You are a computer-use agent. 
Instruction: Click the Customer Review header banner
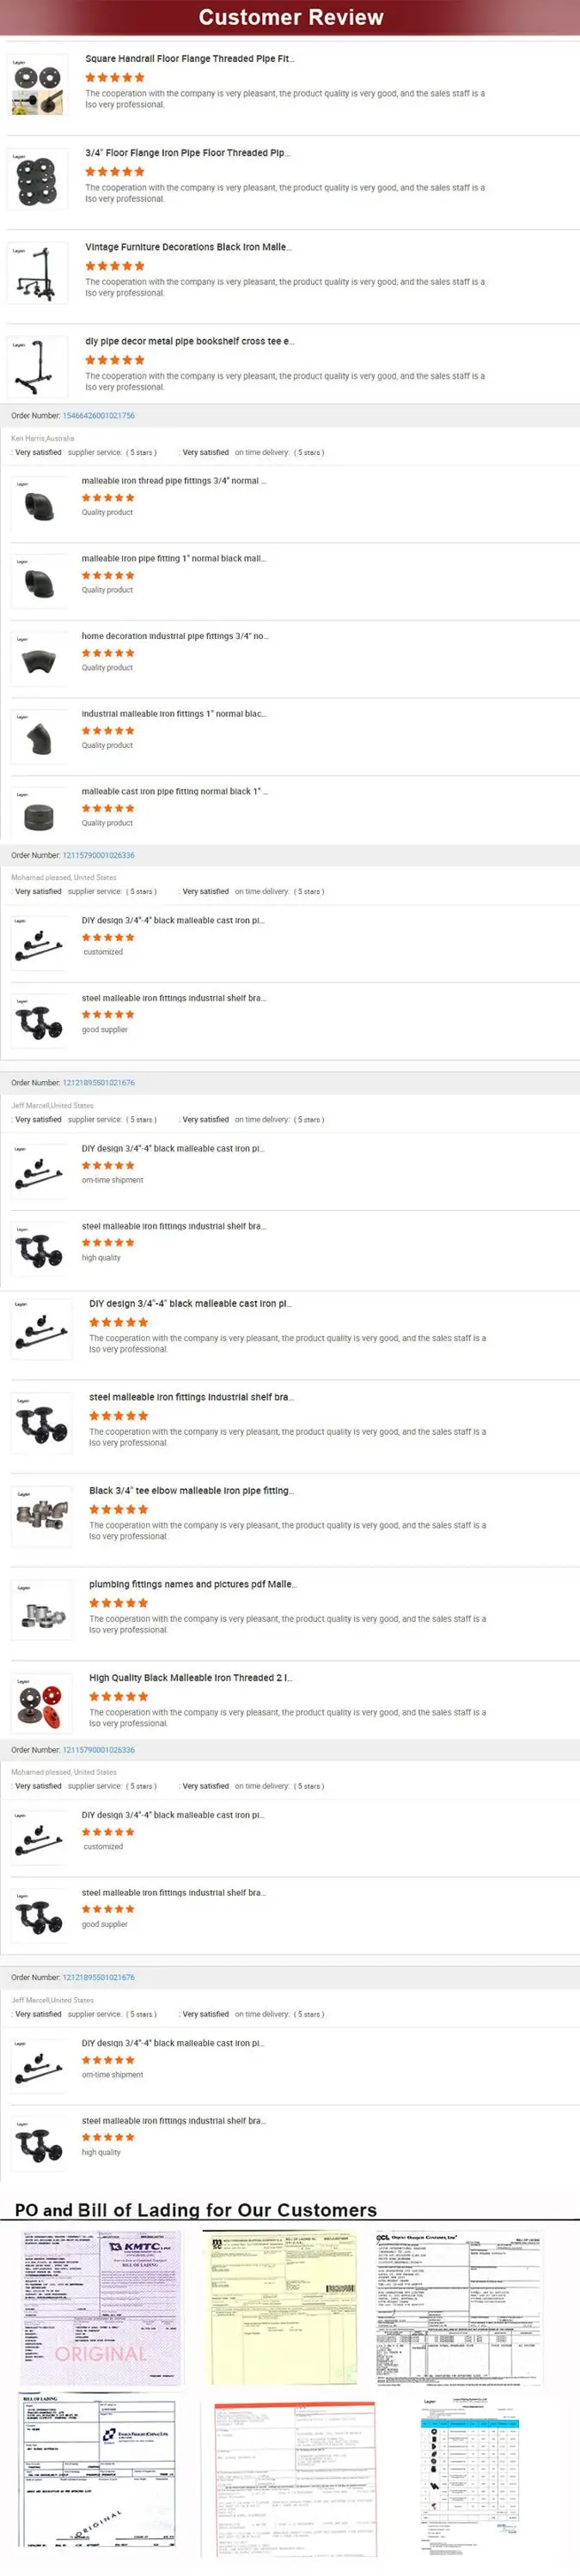point(290,17)
